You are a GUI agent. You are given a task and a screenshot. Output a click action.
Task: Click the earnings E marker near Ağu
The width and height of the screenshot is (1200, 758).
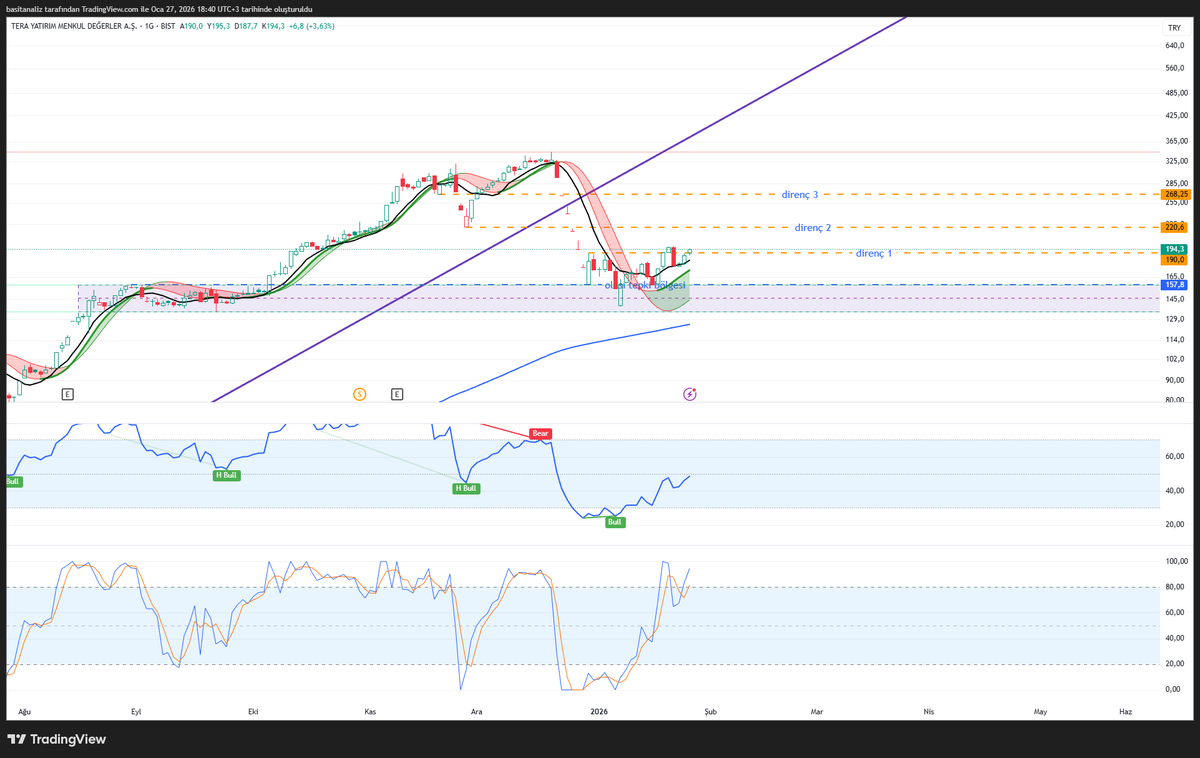pyautogui.click(x=67, y=394)
